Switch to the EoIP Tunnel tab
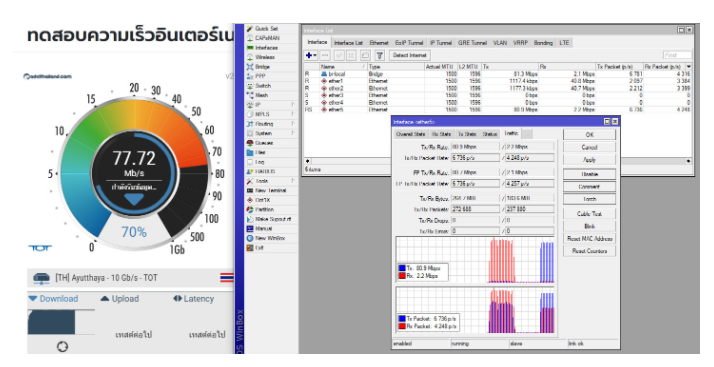714x367 pixels. coord(409,43)
